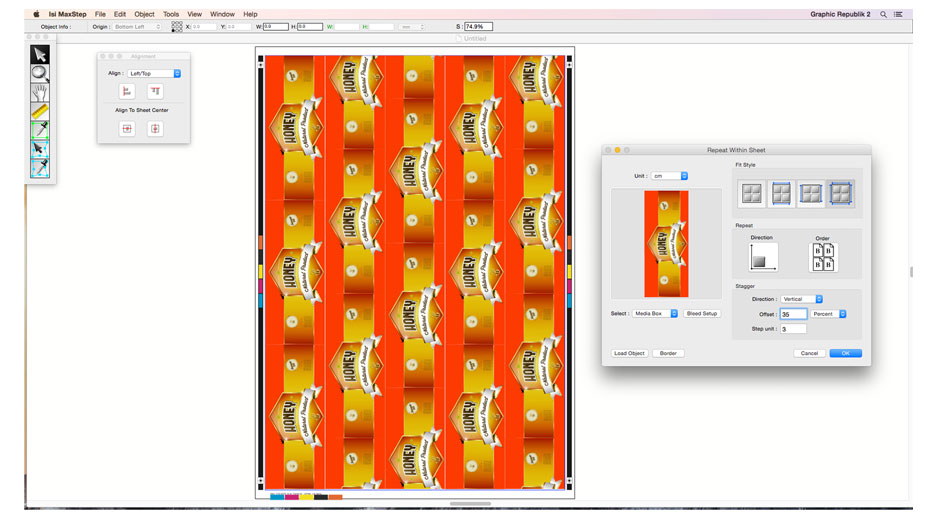The image size is (940, 517).
Task: Expand the Stagger Direction Vertical dropdown
Action: [802, 299]
